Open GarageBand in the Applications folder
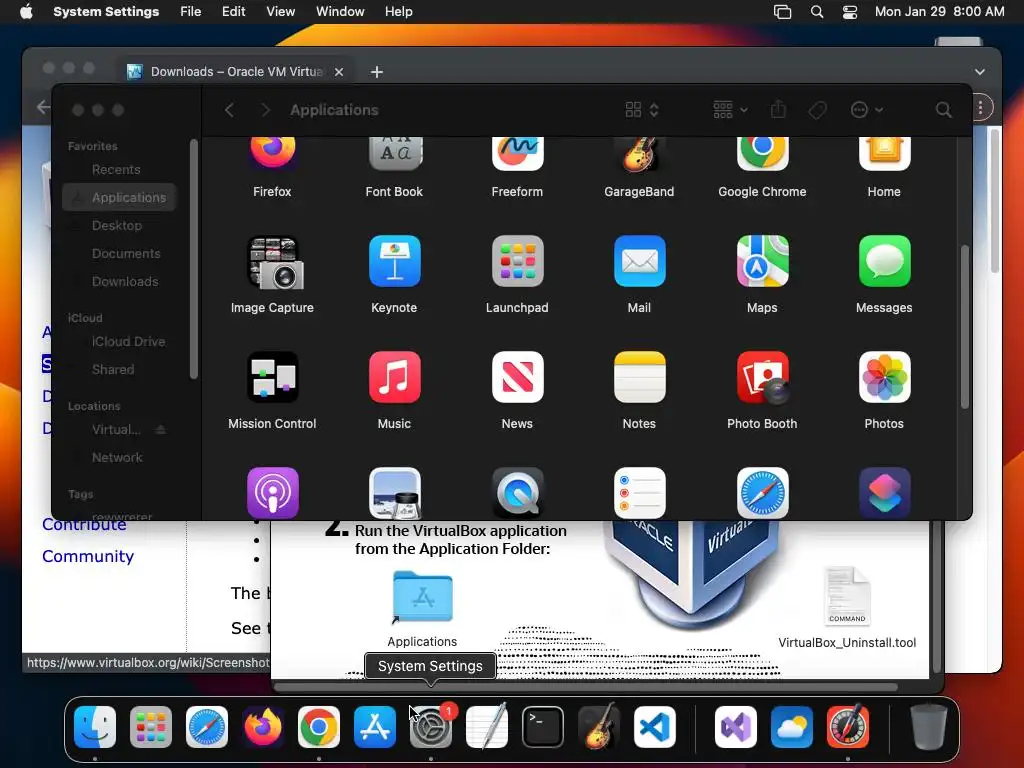Viewport: 1024px width, 768px height. coord(639,155)
